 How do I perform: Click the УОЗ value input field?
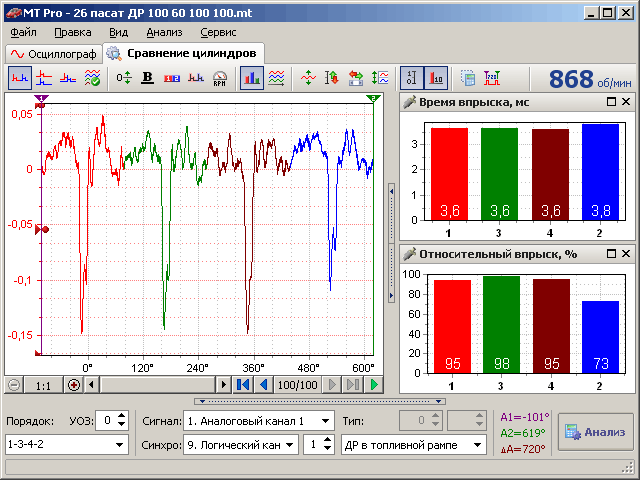(106, 421)
